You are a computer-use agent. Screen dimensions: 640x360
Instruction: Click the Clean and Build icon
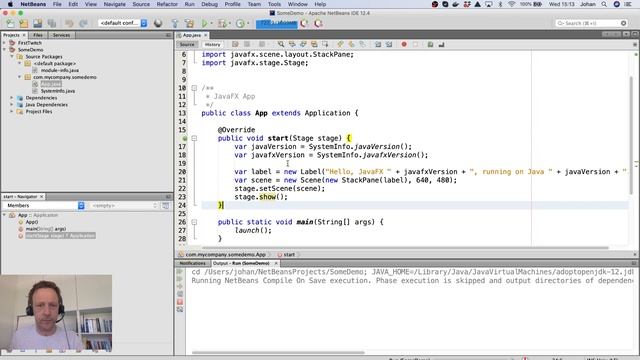(189, 23)
